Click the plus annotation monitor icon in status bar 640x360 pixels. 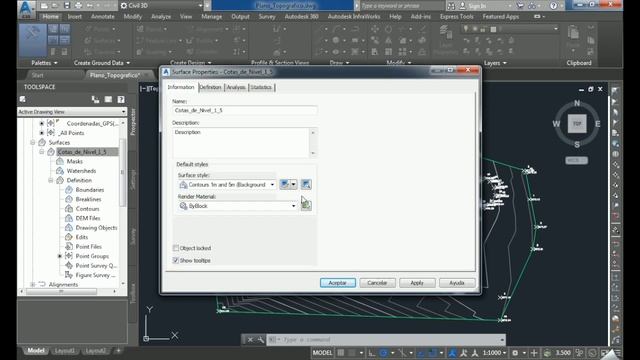tap(534, 353)
